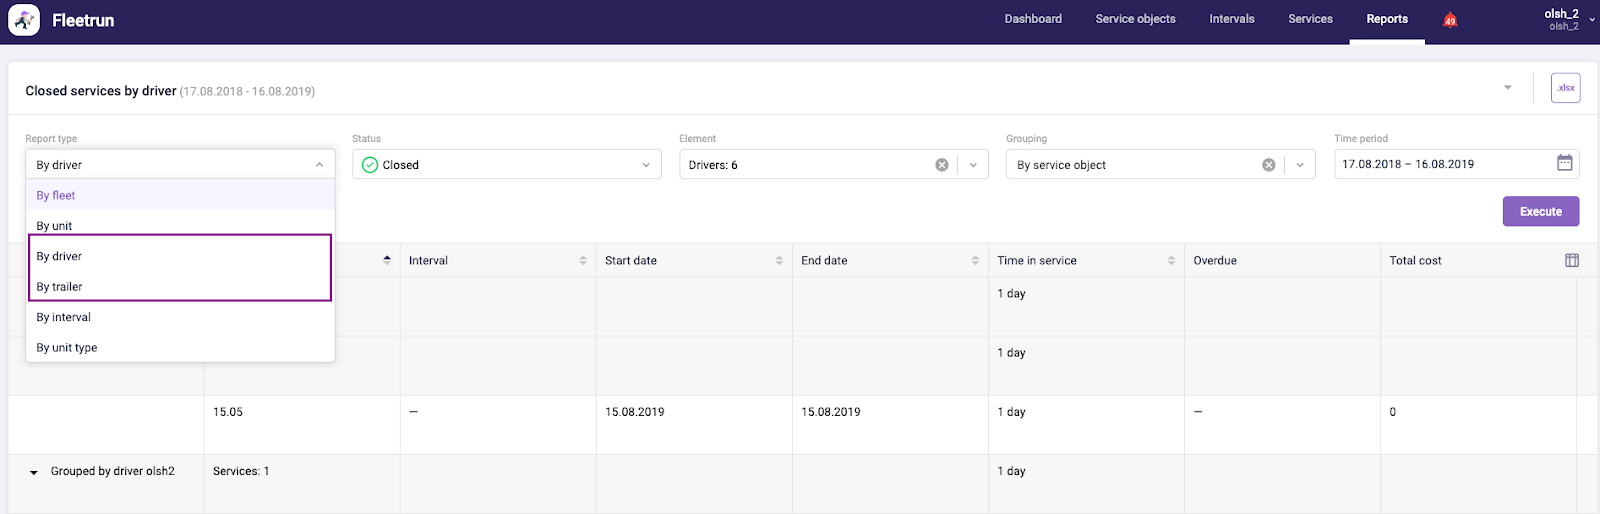1600x514 pixels.
Task: Open table column settings icon
Action: (x=1571, y=260)
